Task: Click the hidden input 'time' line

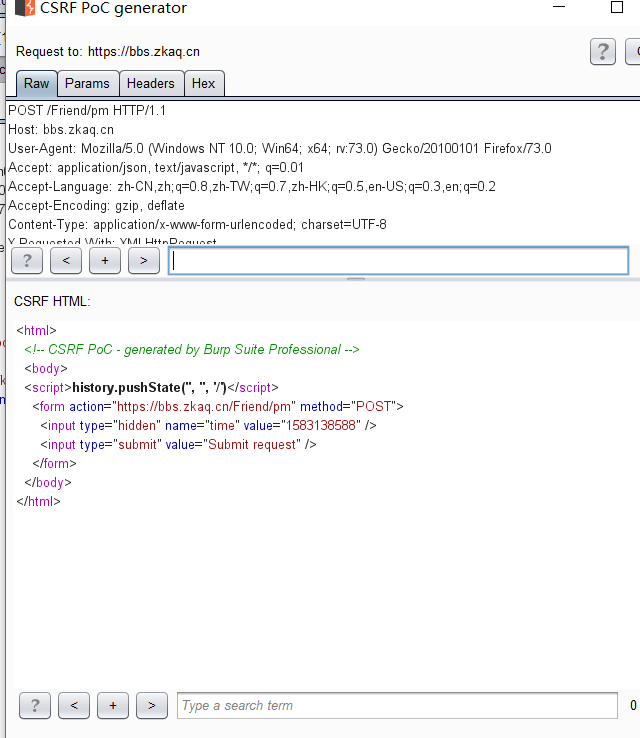Action: click(x=208, y=425)
